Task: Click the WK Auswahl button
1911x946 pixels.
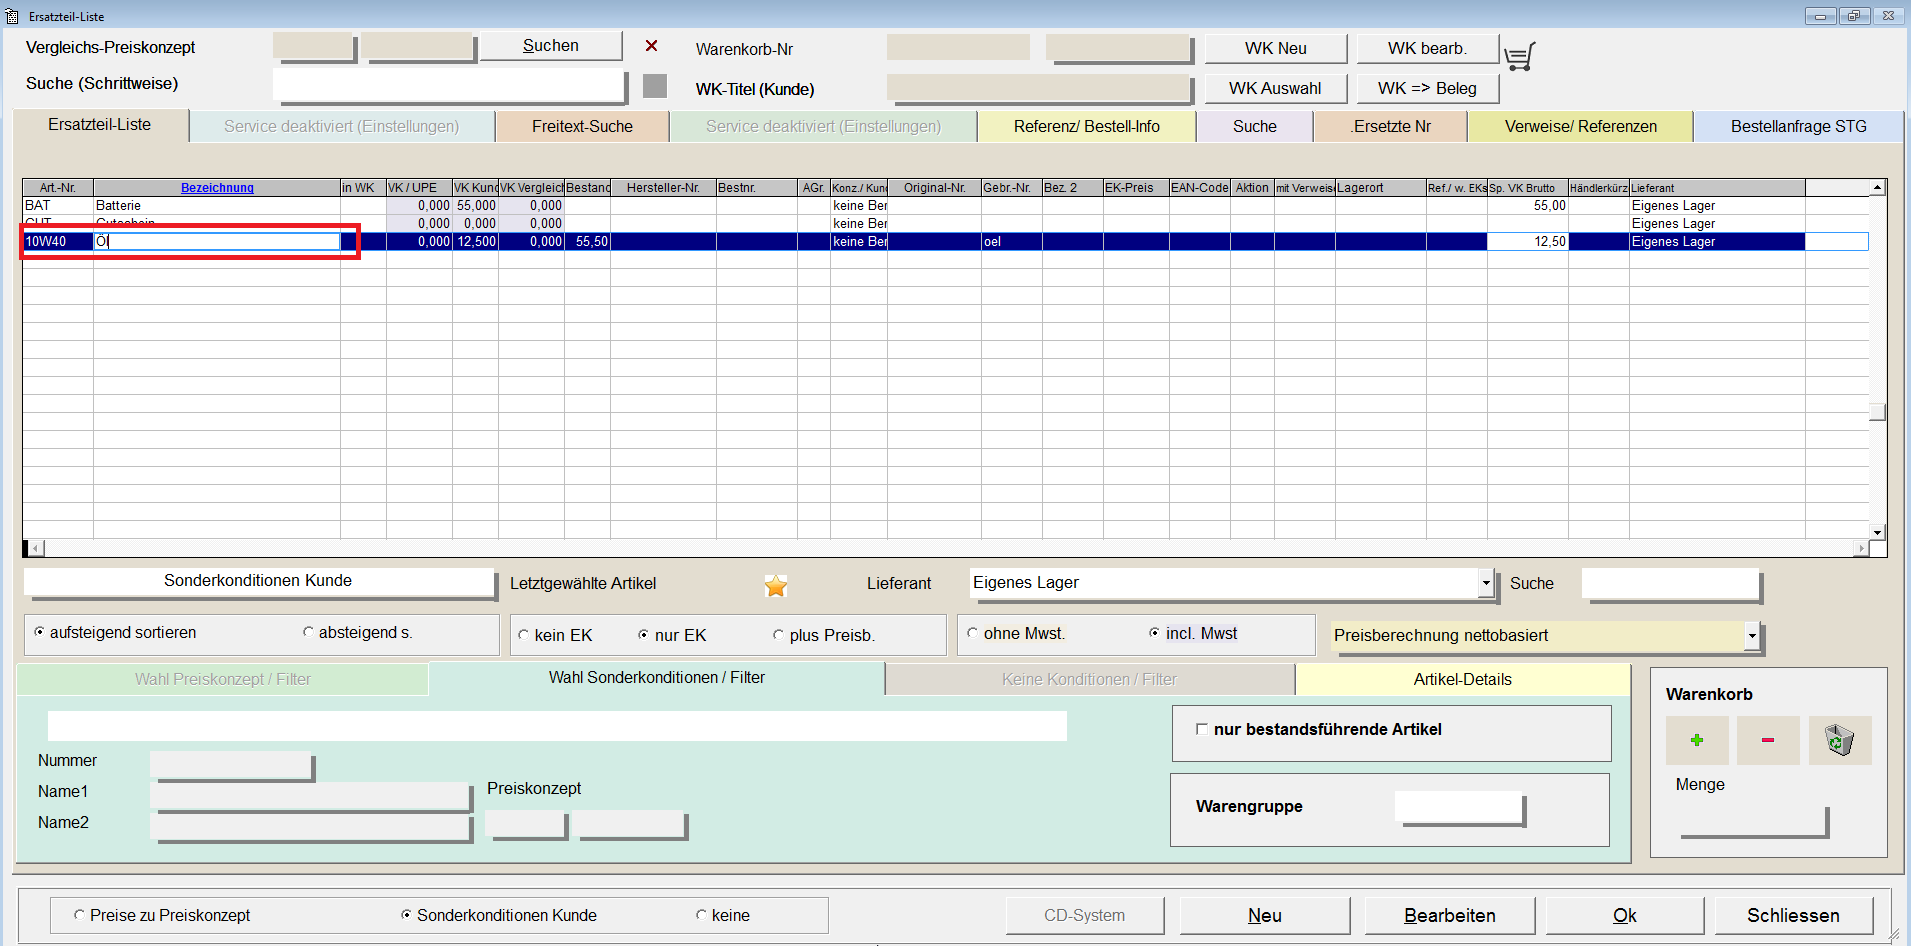Action: point(1276,88)
